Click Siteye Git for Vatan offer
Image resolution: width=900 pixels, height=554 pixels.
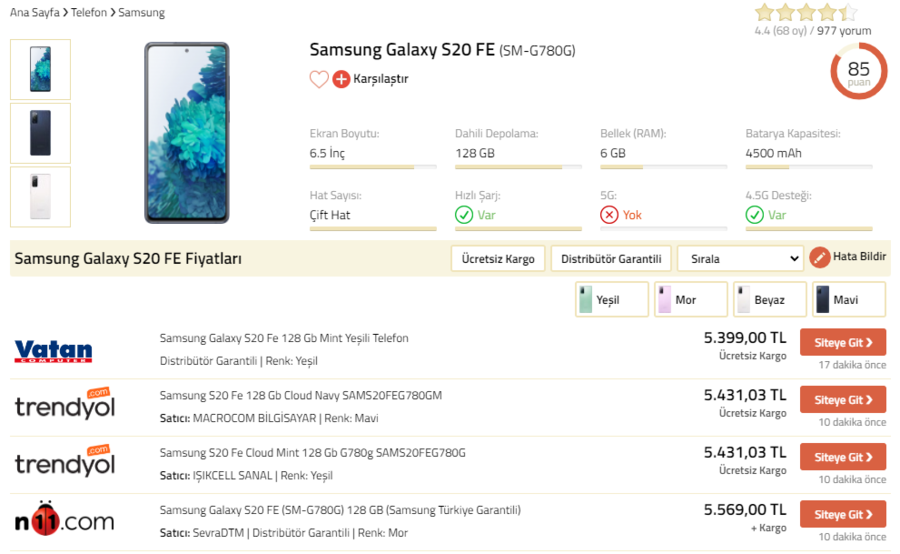click(842, 343)
